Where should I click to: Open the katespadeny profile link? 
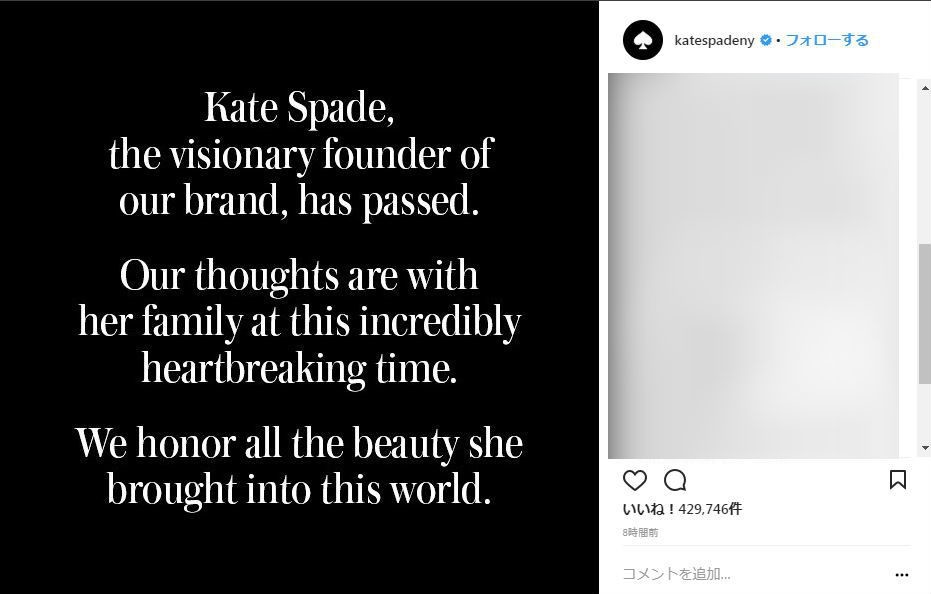click(714, 40)
